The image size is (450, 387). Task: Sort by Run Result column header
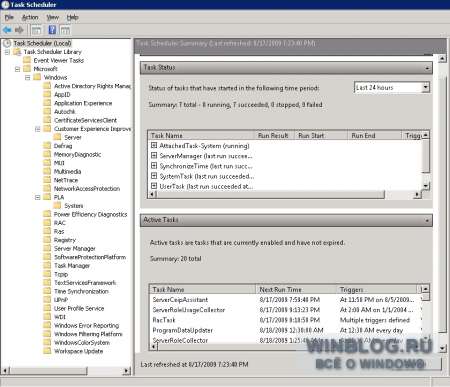(x=274, y=135)
